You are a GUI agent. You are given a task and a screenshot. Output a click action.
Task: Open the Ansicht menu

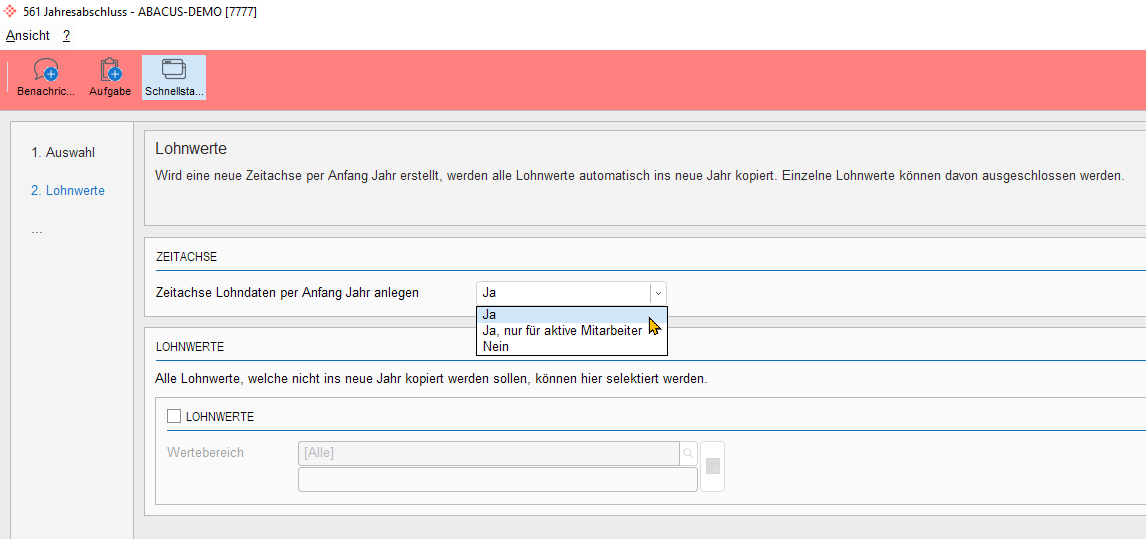click(28, 35)
